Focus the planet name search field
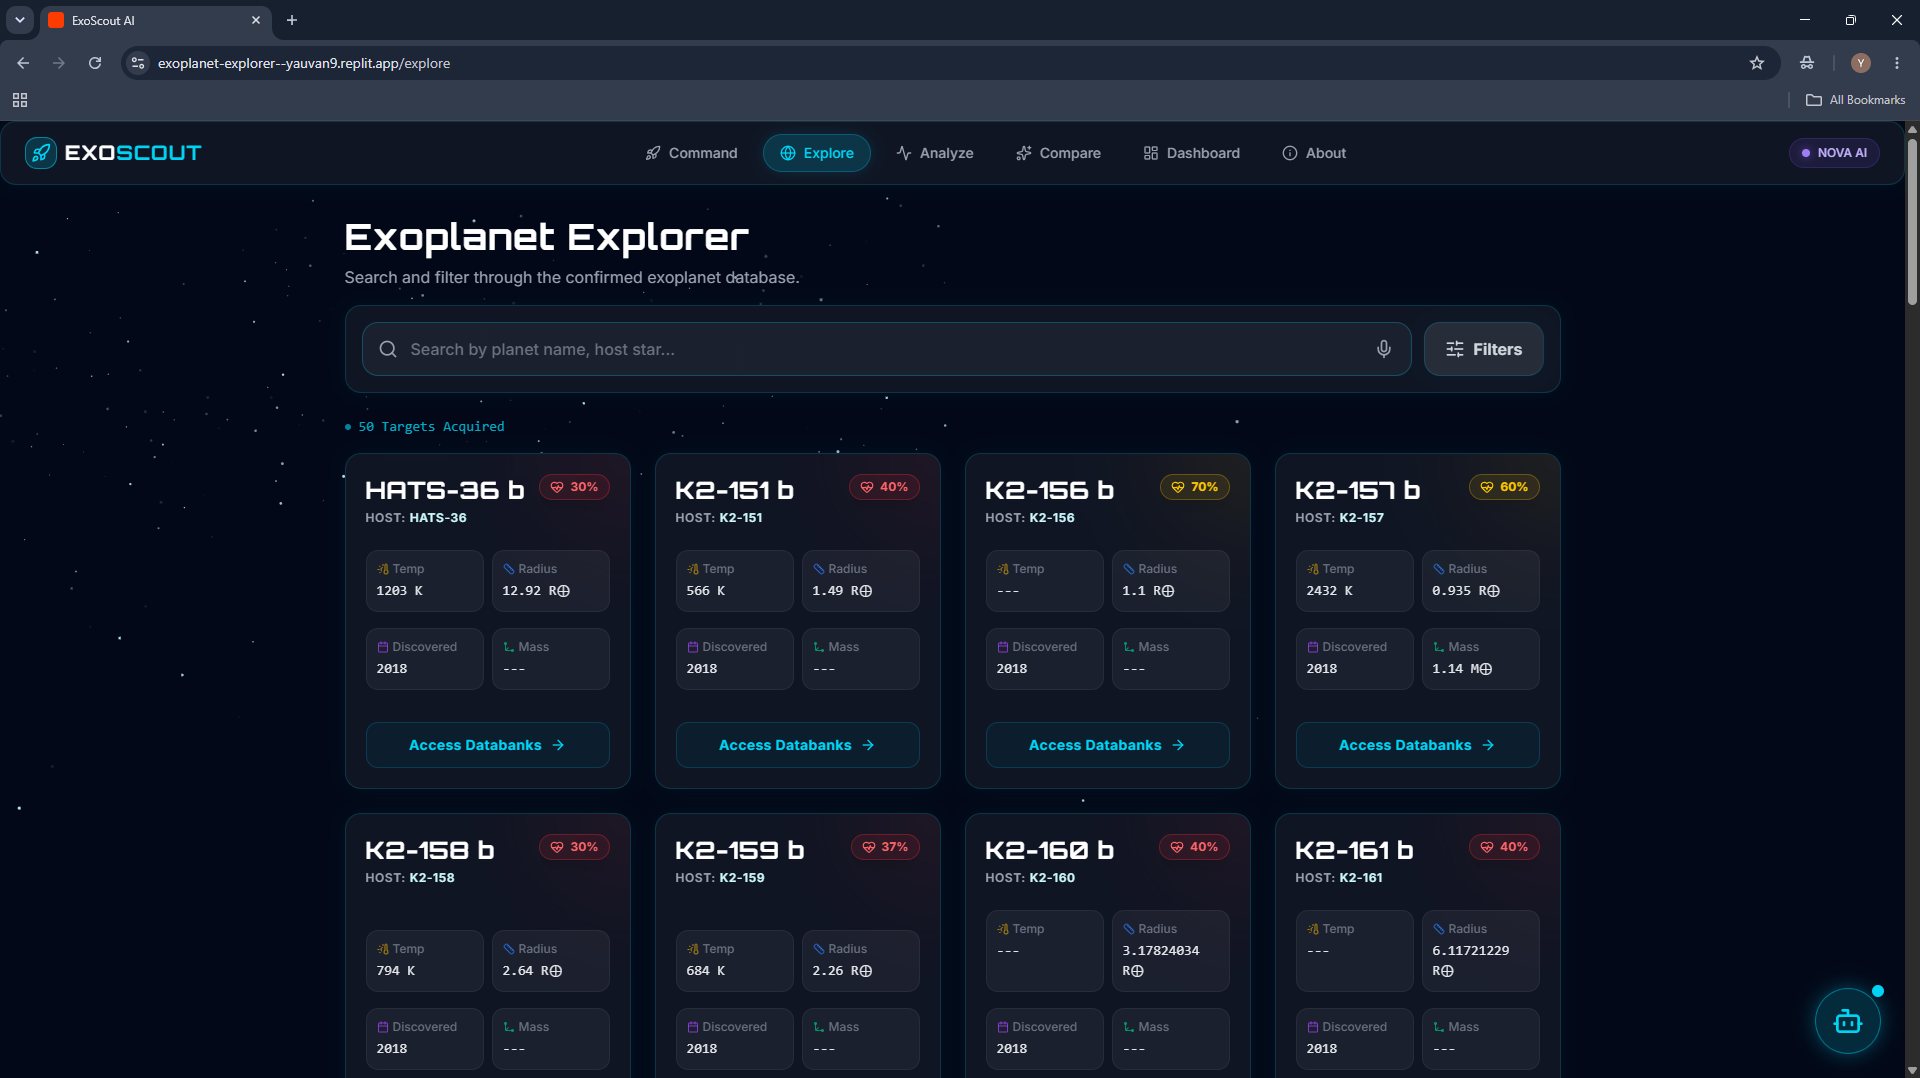 click(x=886, y=349)
